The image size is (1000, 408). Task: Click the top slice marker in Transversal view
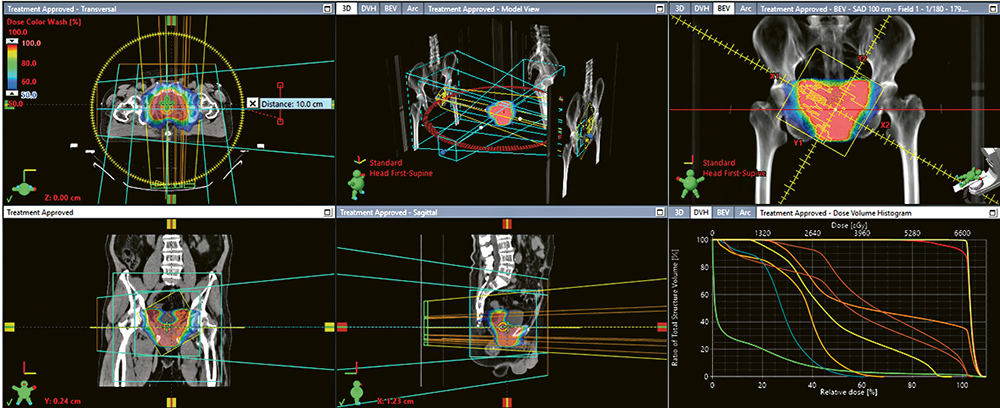(172, 19)
